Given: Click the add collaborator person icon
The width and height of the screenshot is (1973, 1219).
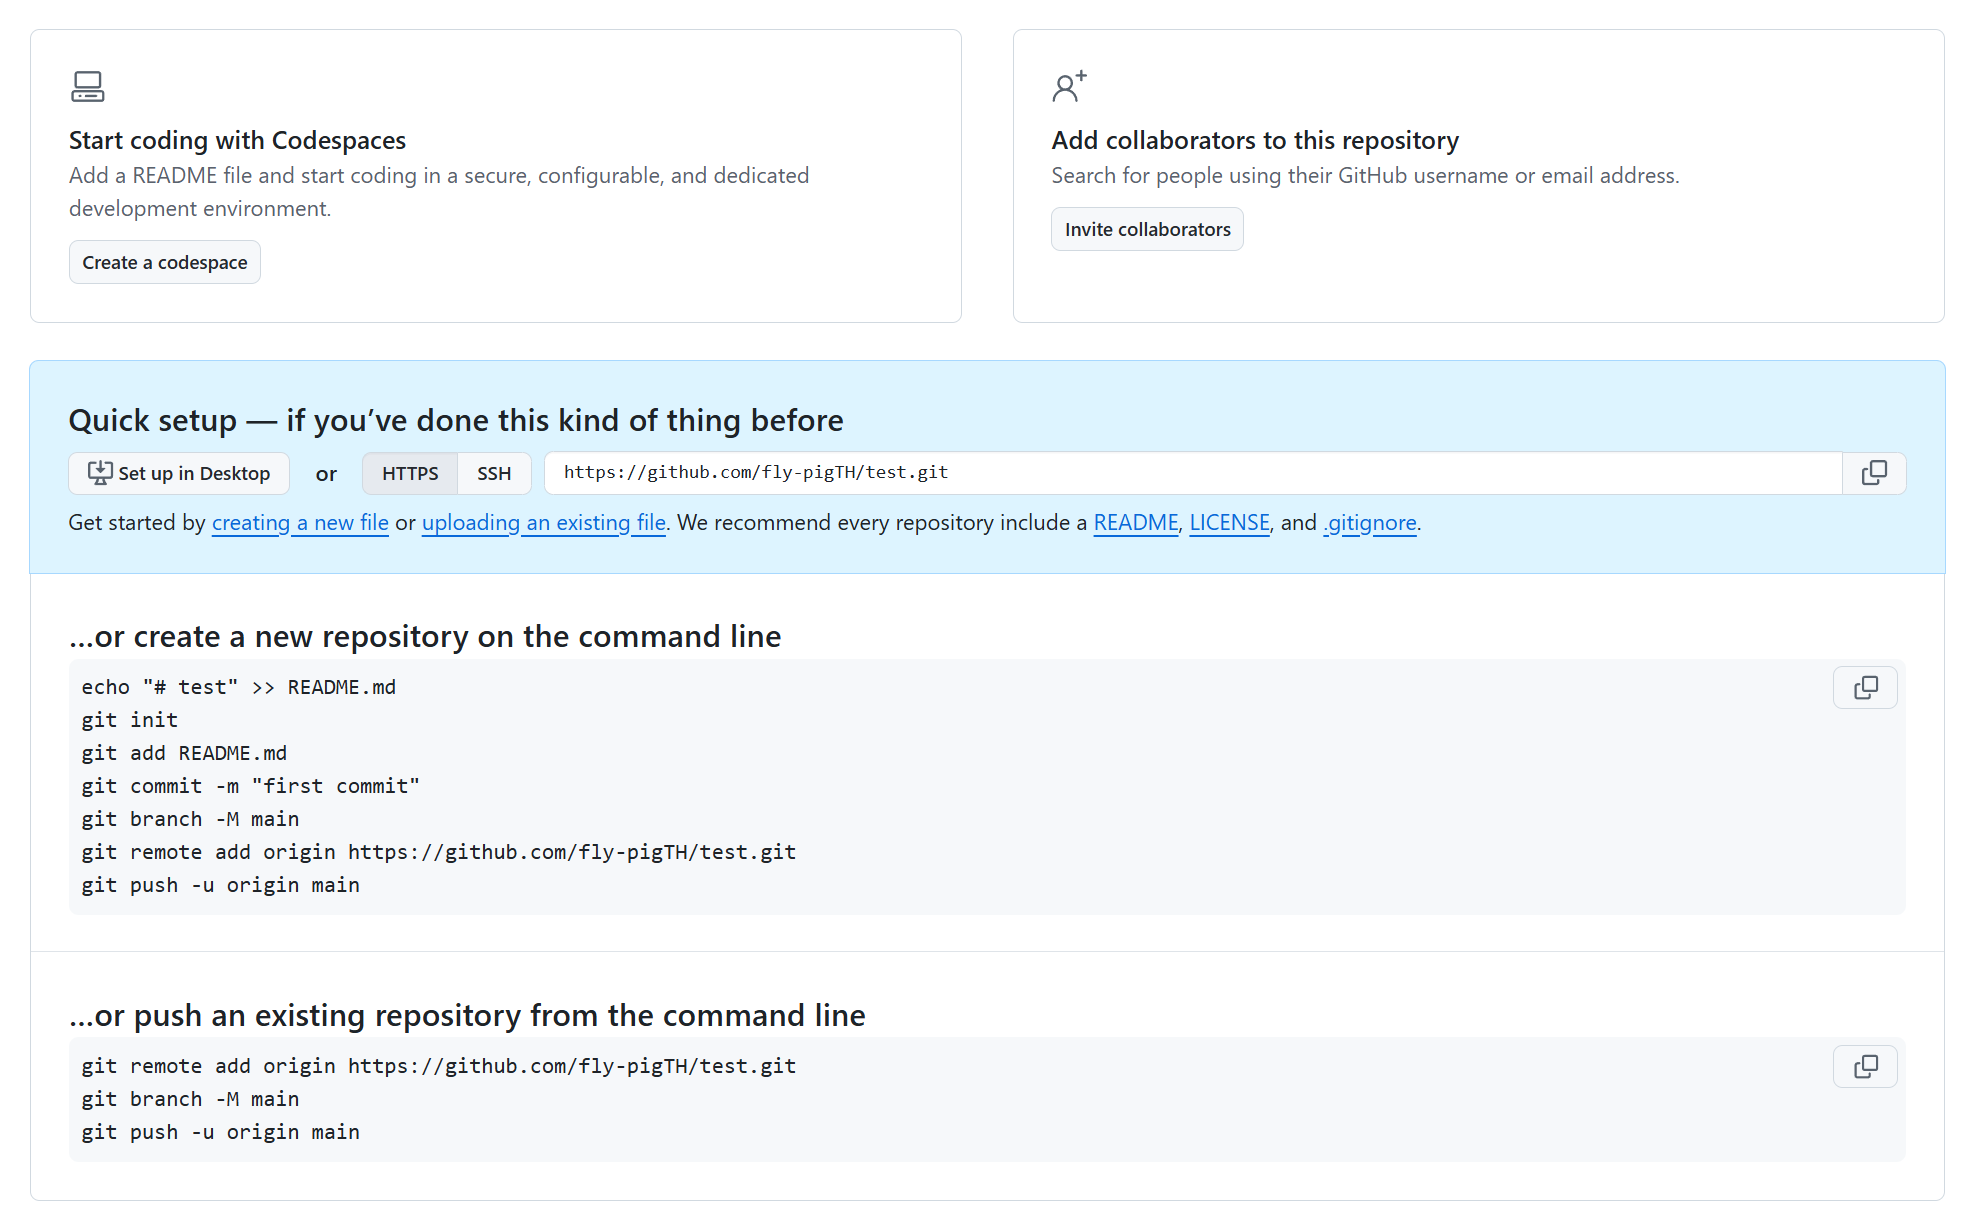Looking at the screenshot, I should click(1069, 87).
